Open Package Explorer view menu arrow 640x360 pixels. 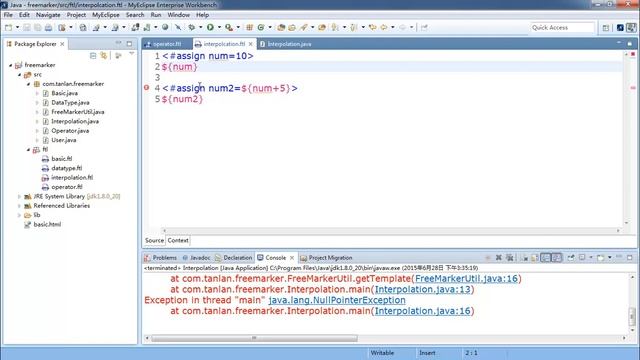131,54
